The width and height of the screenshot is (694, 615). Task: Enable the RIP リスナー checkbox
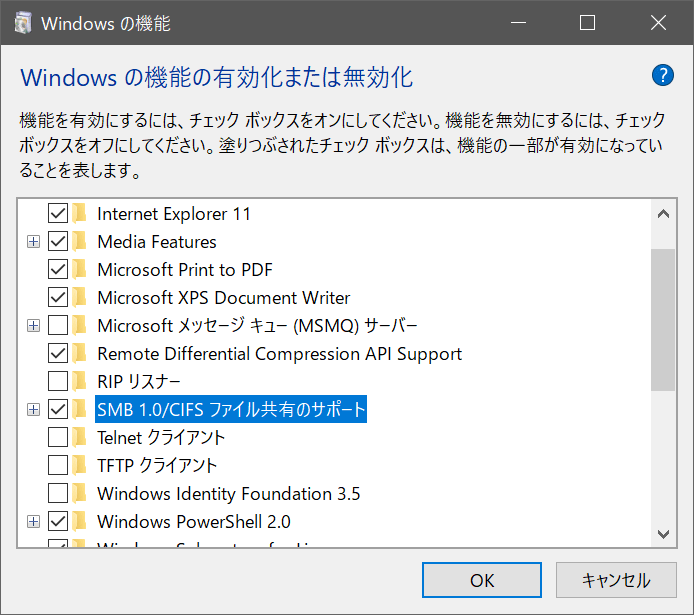58,381
